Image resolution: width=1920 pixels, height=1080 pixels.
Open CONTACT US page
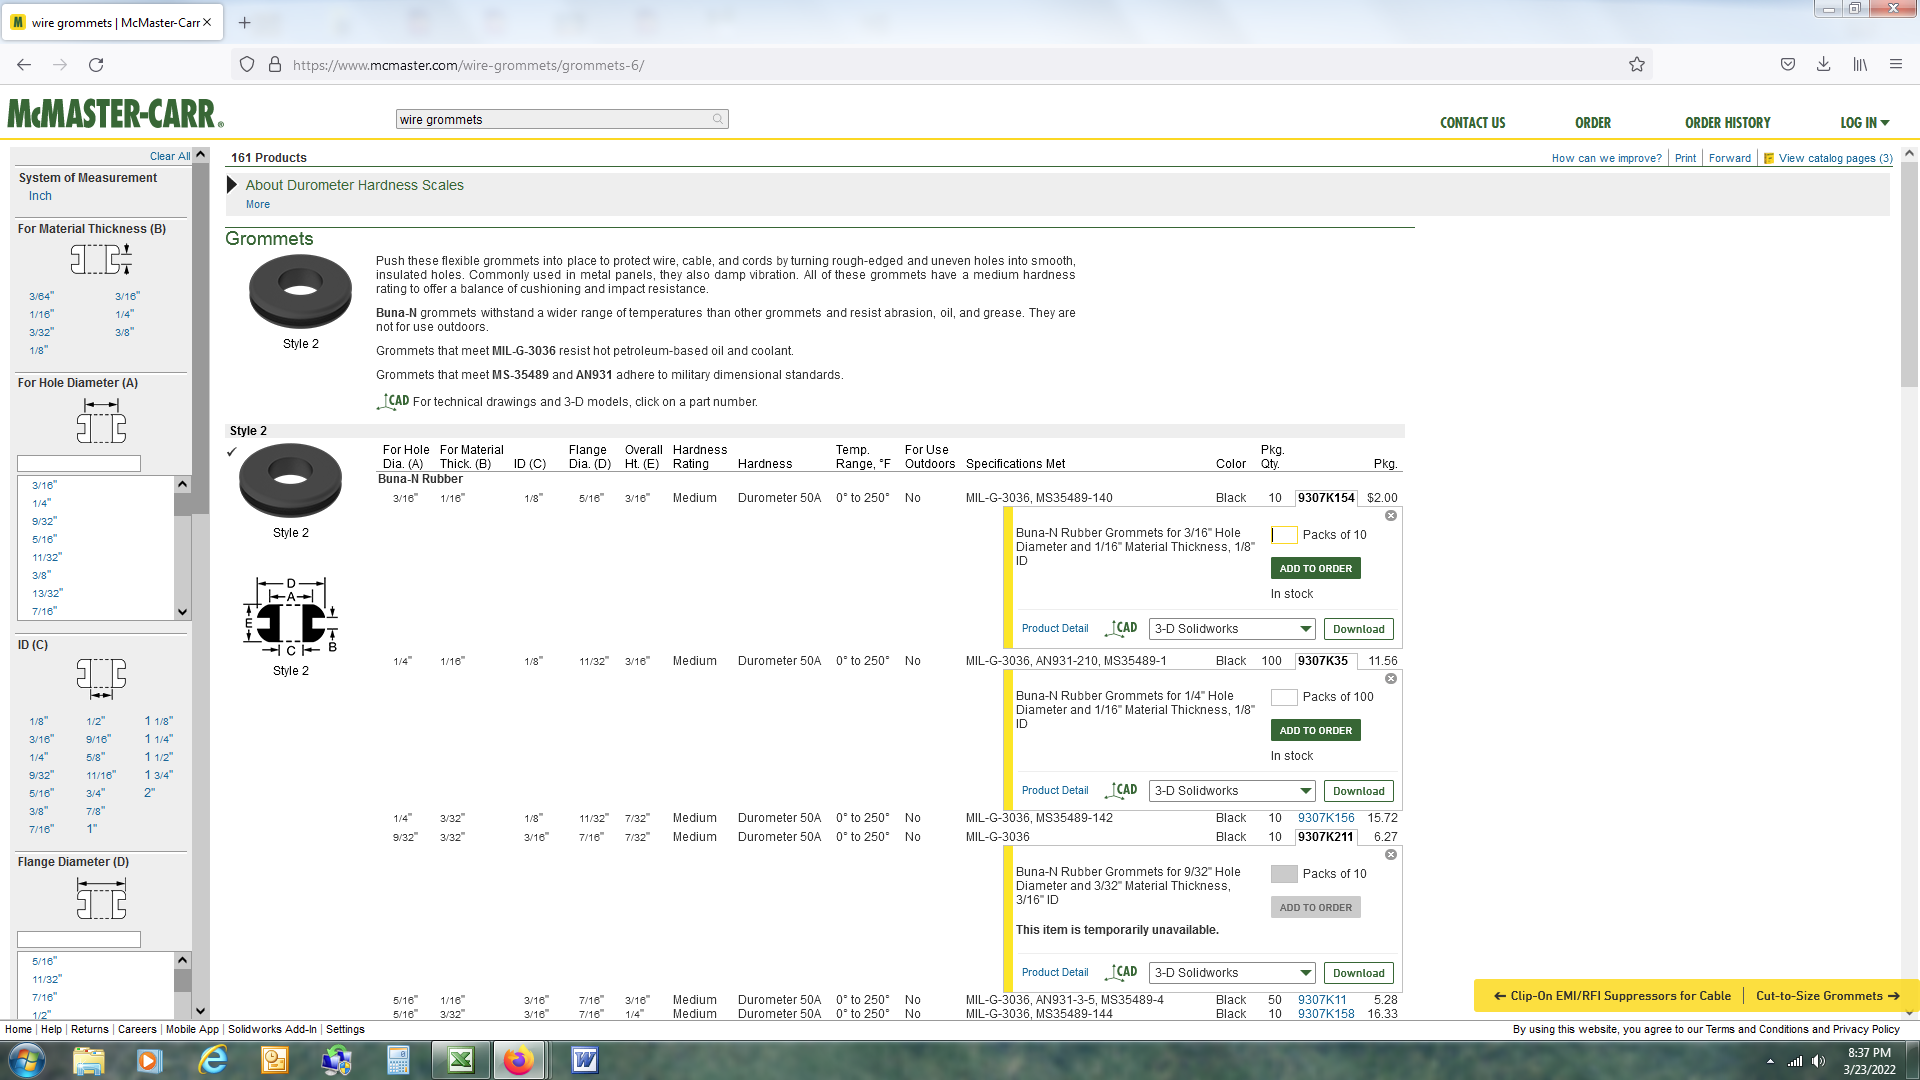[x=1472, y=123]
